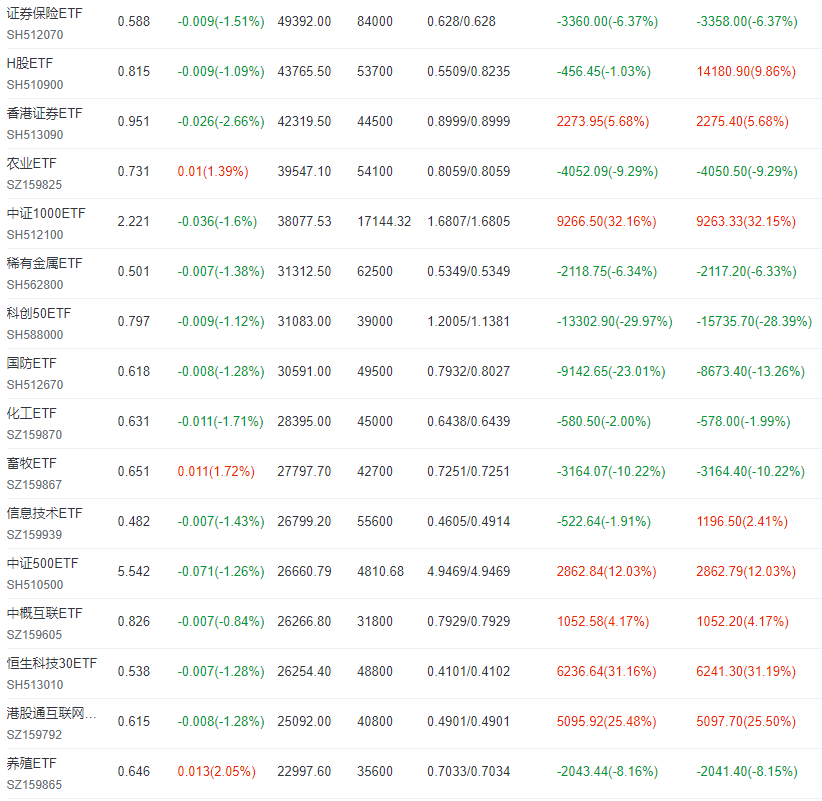
Task: Click holdings quantity 84000
Action: tap(375, 21)
